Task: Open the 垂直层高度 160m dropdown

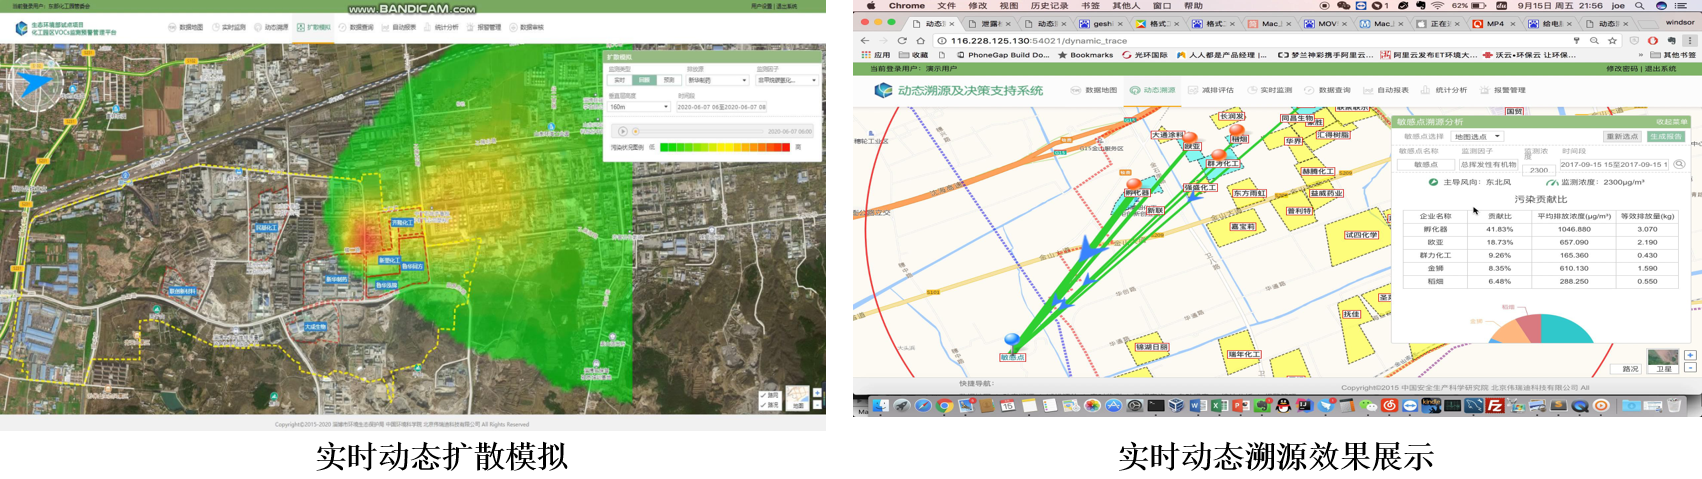Action: pos(640,107)
